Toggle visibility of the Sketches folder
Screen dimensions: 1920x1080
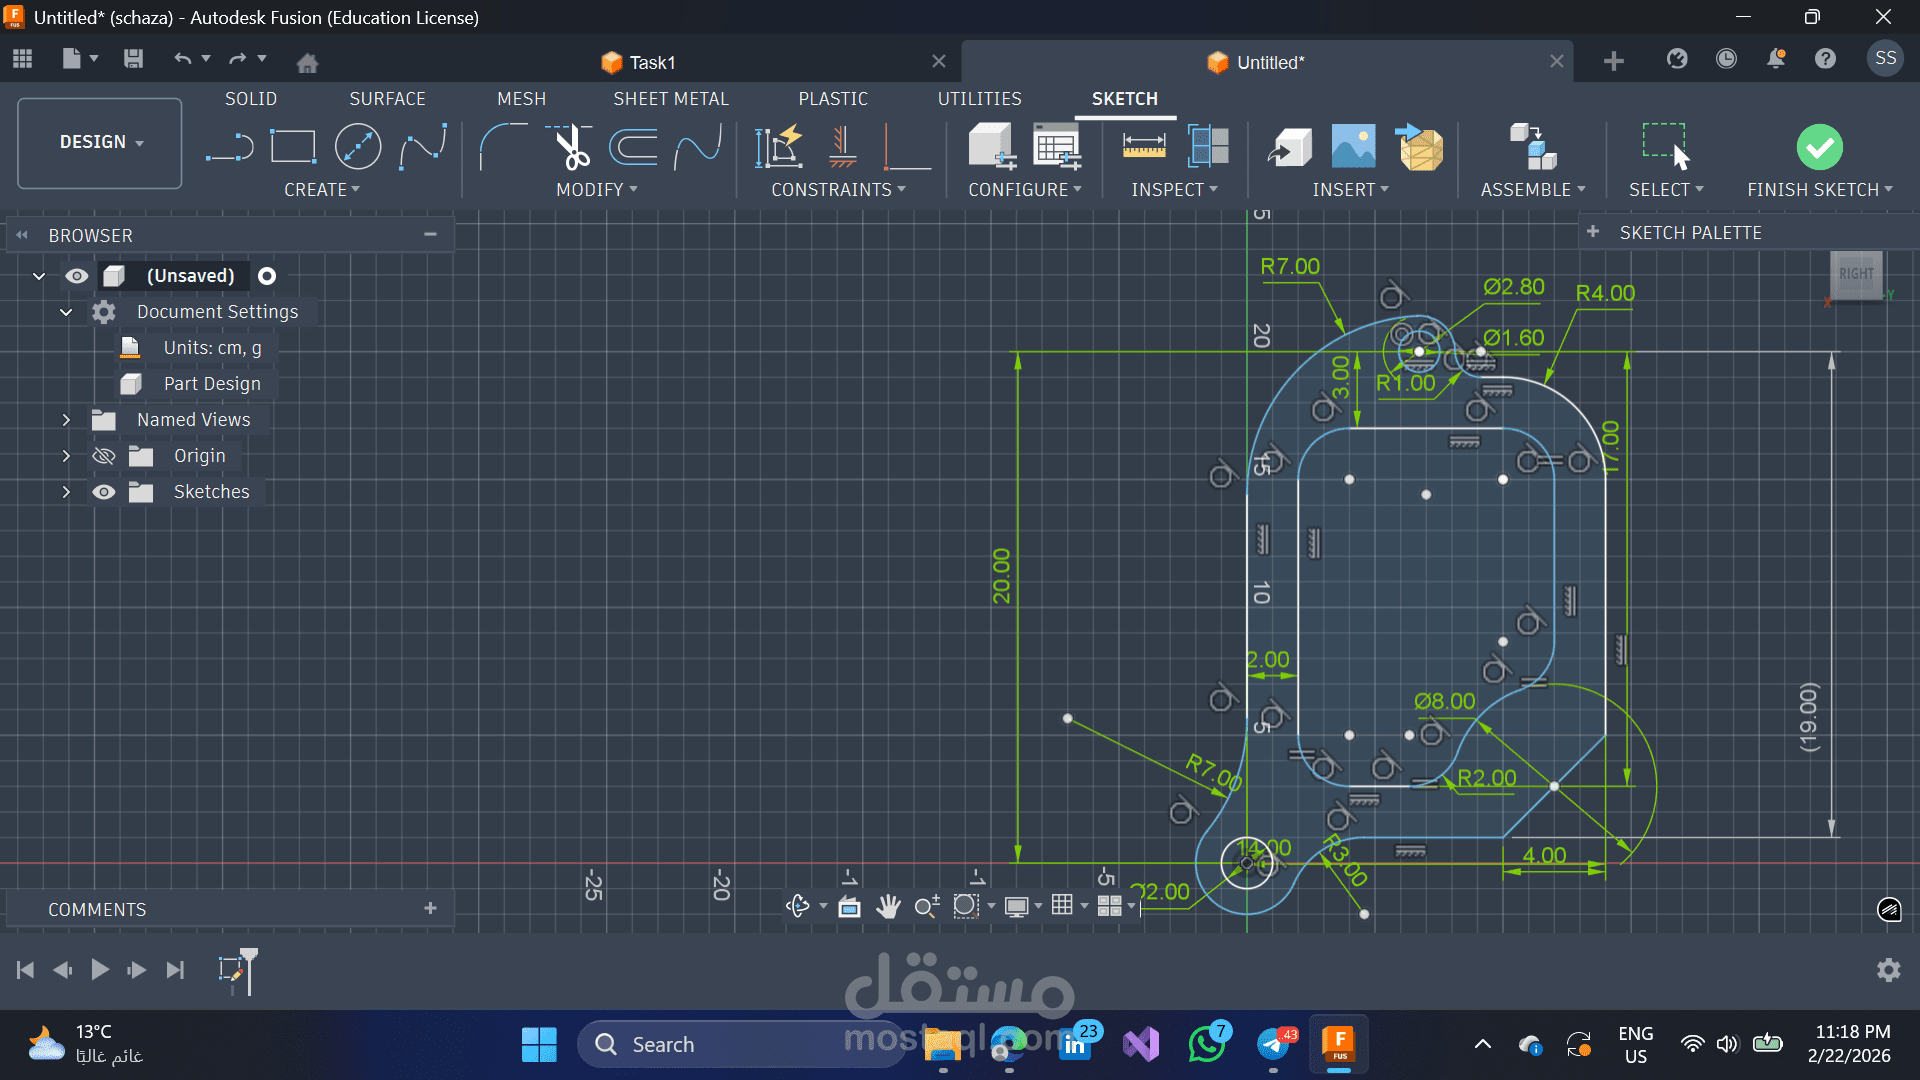click(x=104, y=492)
